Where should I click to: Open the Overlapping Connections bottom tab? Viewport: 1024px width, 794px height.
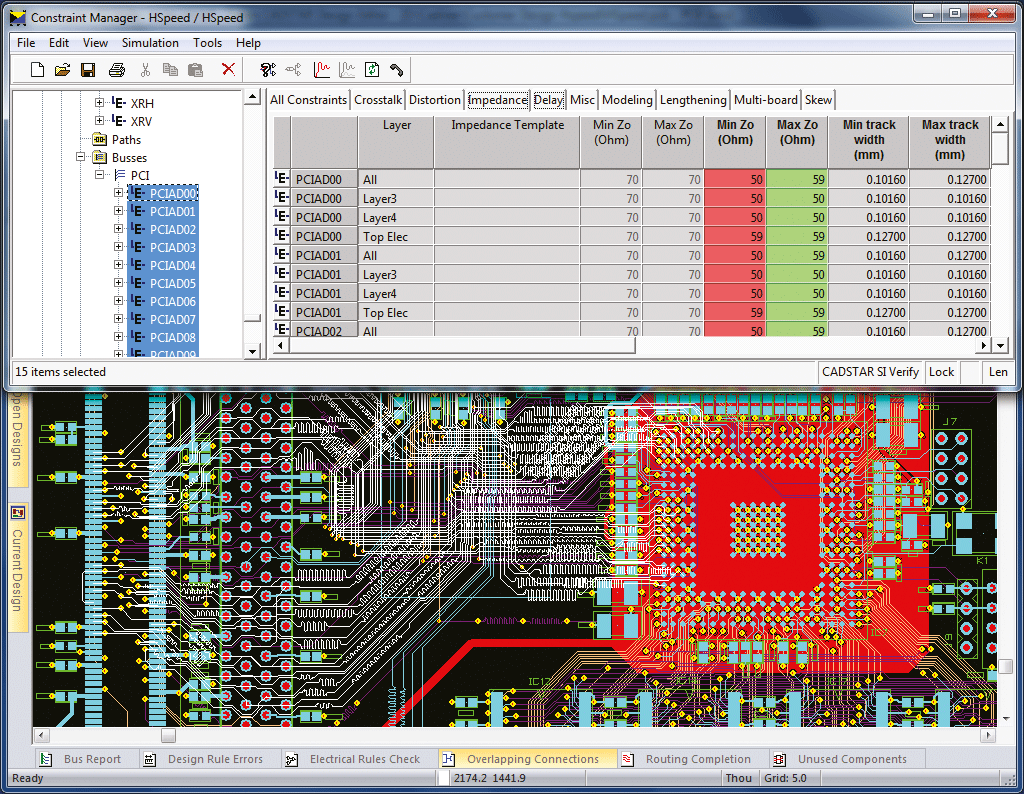pyautogui.click(x=528, y=759)
